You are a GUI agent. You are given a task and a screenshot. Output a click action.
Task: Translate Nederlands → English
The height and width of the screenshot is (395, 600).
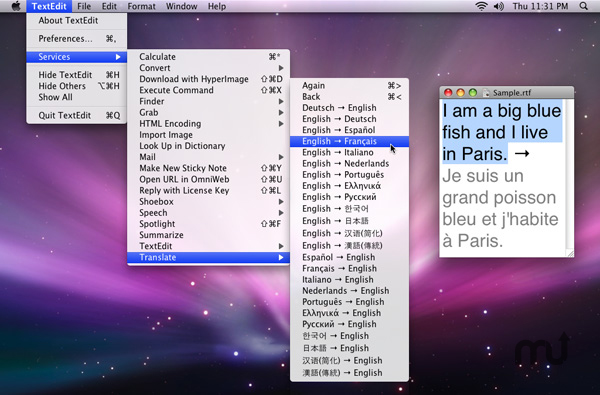[349, 291]
